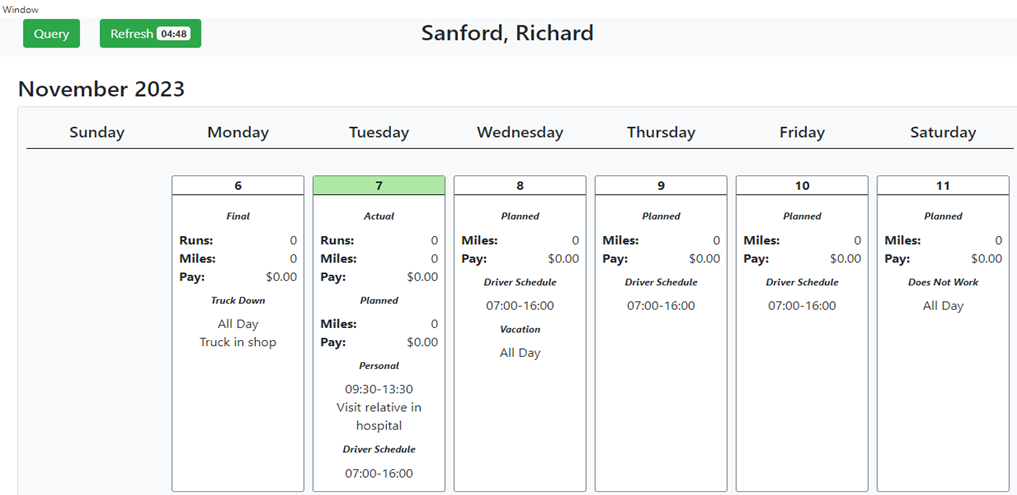Viewport: 1017px width, 495px height.
Task: Open day 10 date header
Action: (802, 186)
